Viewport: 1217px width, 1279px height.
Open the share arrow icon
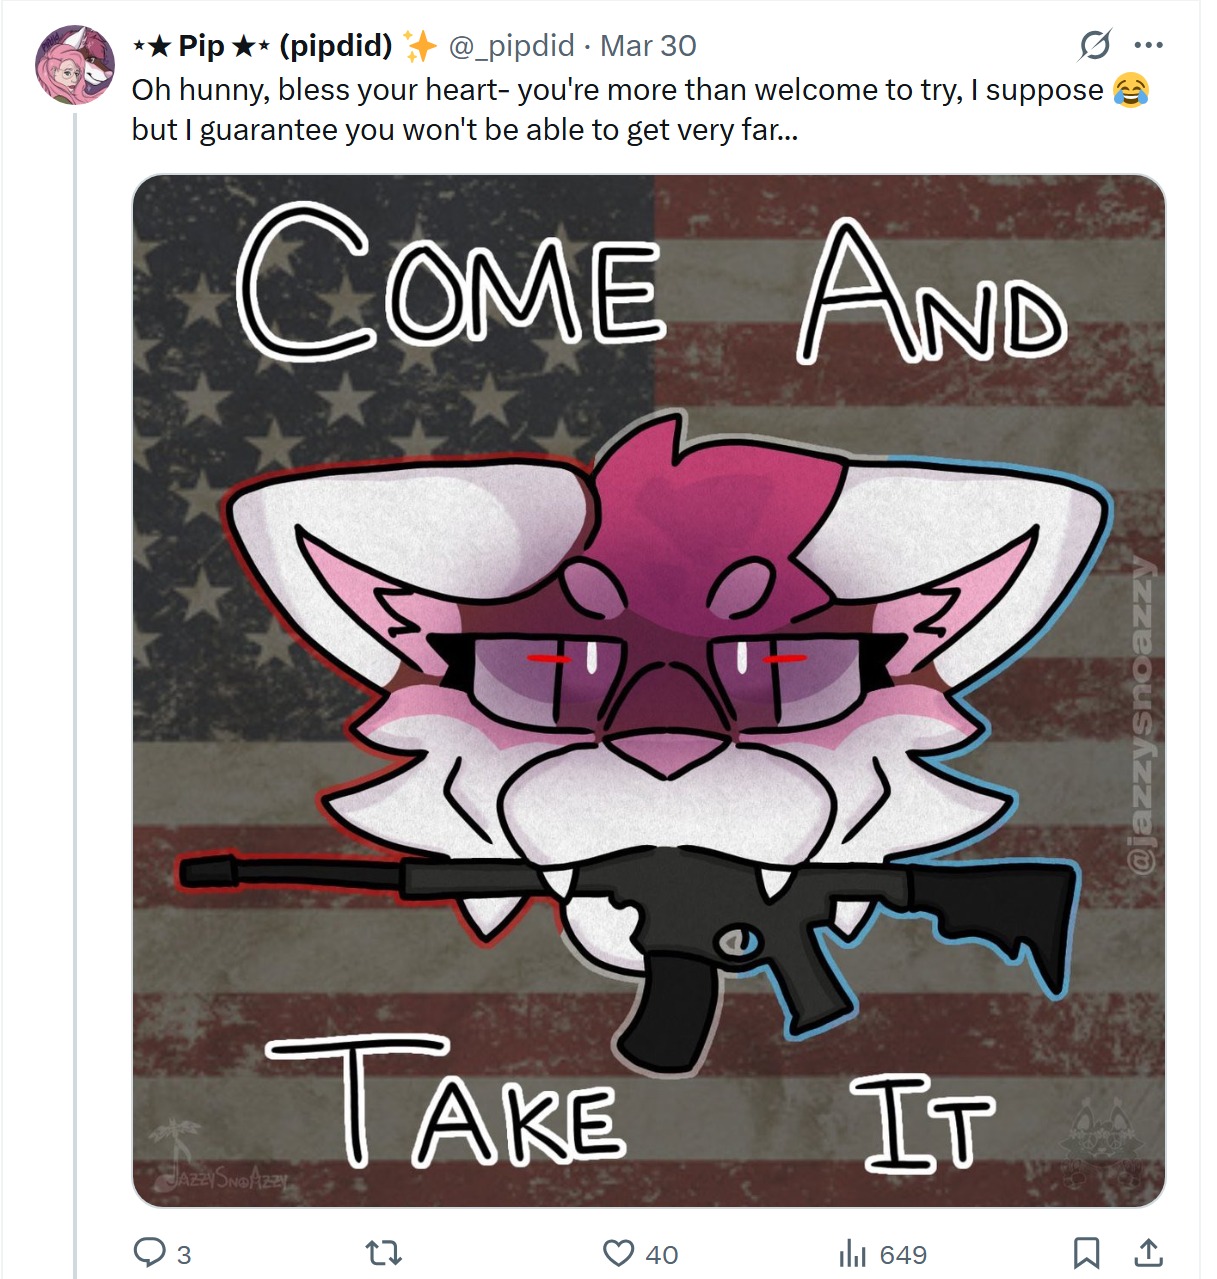click(x=1149, y=1252)
